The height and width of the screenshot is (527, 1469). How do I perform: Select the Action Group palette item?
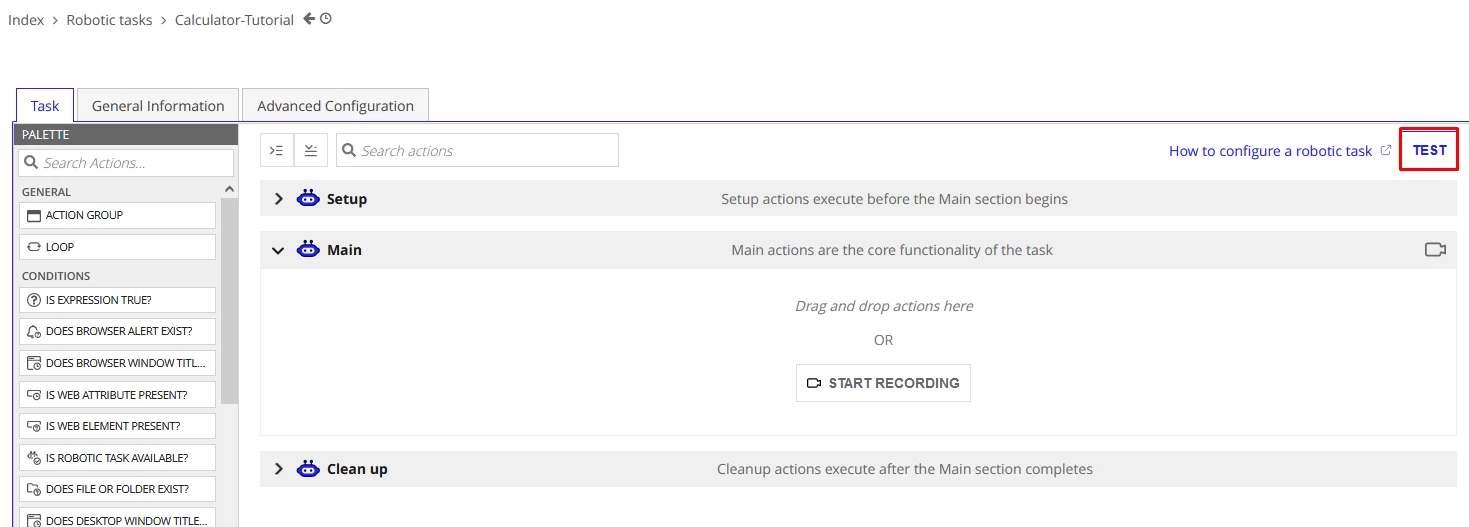pyautogui.click(x=117, y=215)
